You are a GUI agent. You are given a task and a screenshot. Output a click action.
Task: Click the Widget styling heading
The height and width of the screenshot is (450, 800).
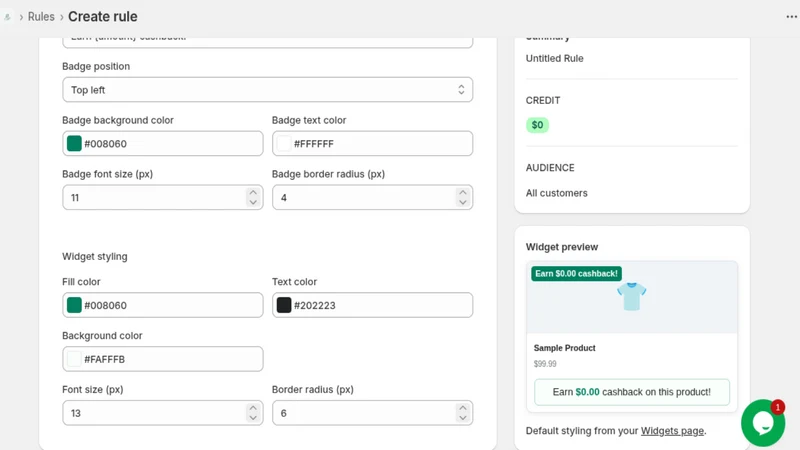click(x=95, y=257)
